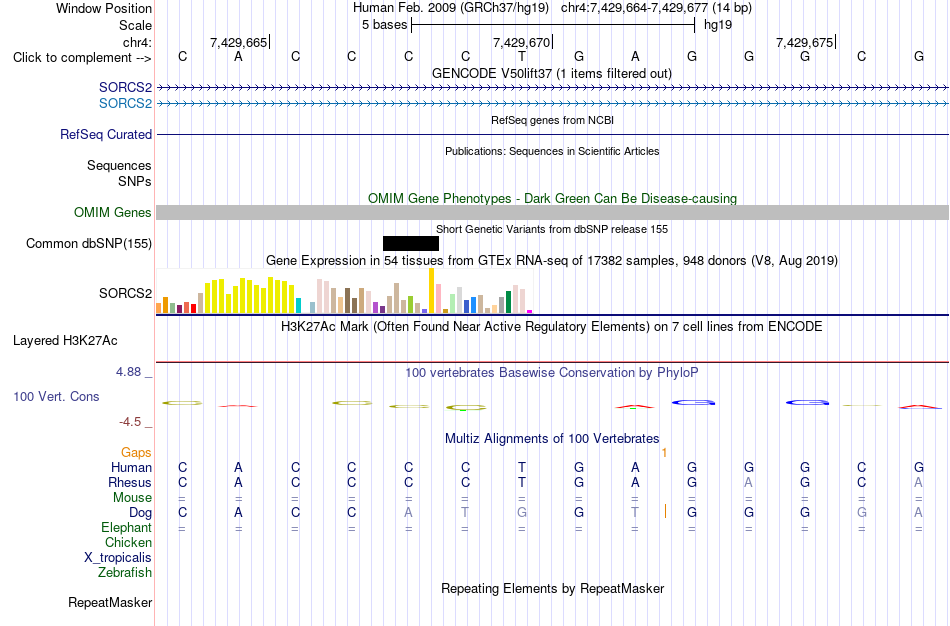Click 'Click to complement -->' label
Image resolution: width=950 pixels, height=626 pixels.
click(x=82, y=58)
